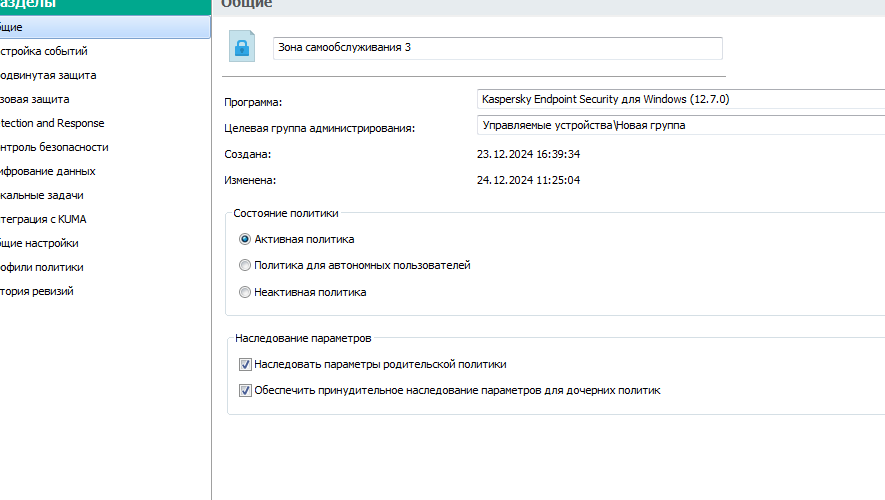Open "Detection and Response" section

pos(52,123)
